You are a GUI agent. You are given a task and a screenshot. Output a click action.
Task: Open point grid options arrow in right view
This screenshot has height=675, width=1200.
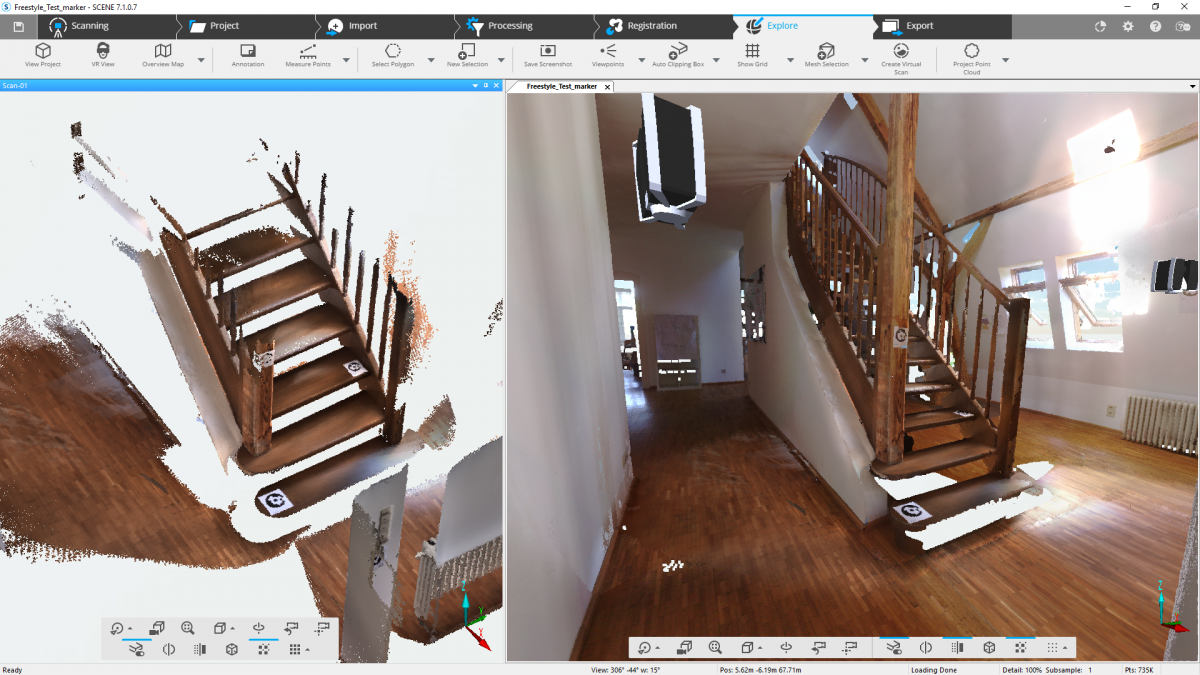(x=1064, y=648)
